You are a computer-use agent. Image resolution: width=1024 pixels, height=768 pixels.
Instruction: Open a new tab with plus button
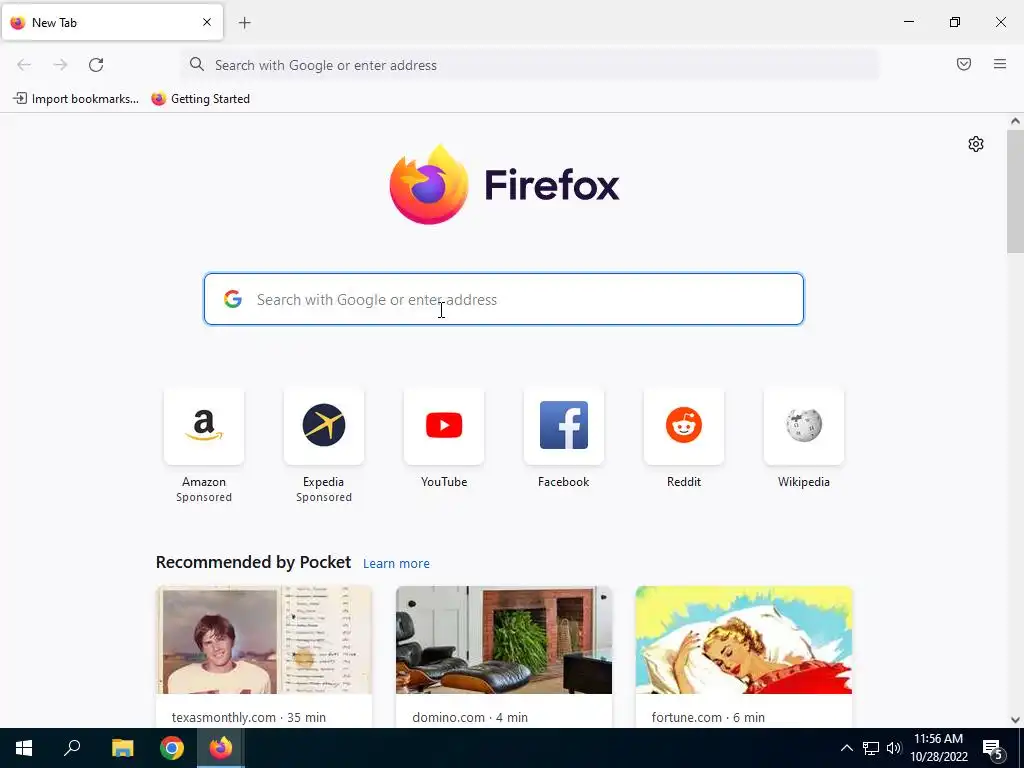pos(245,23)
